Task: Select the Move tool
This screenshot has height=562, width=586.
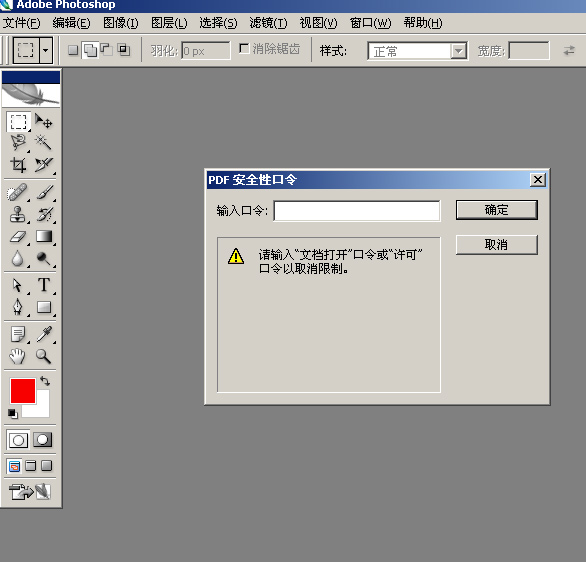Action: pos(43,122)
